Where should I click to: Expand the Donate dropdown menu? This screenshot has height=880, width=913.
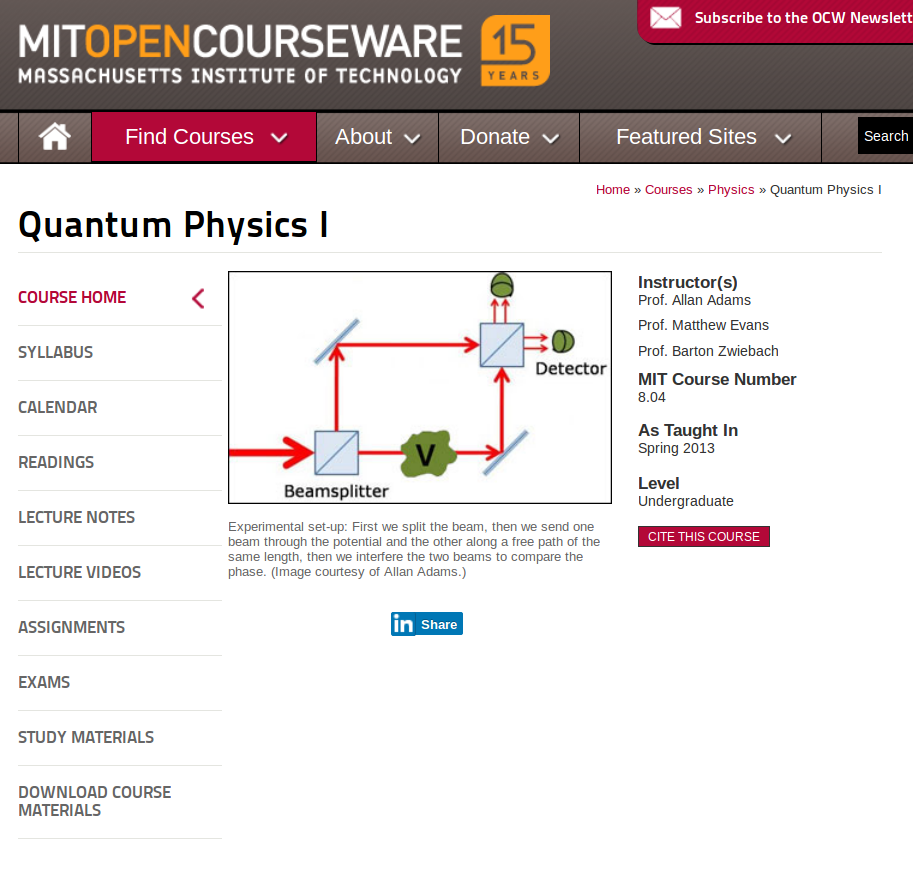tap(509, 137)
